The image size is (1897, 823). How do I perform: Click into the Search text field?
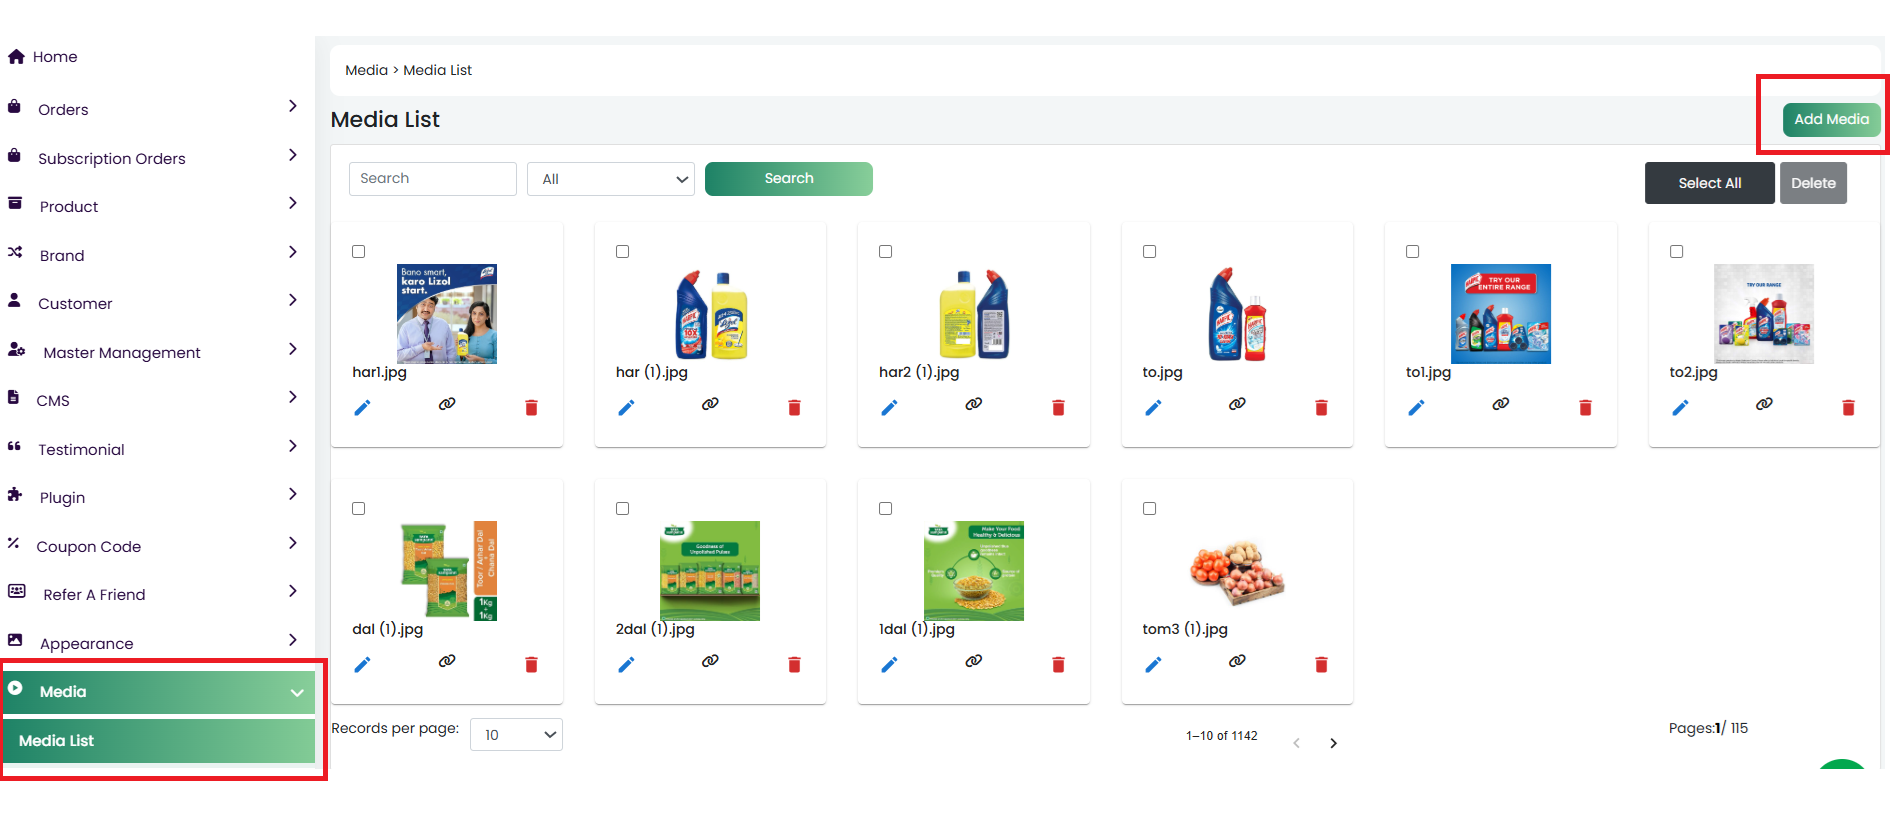point(432,179)
